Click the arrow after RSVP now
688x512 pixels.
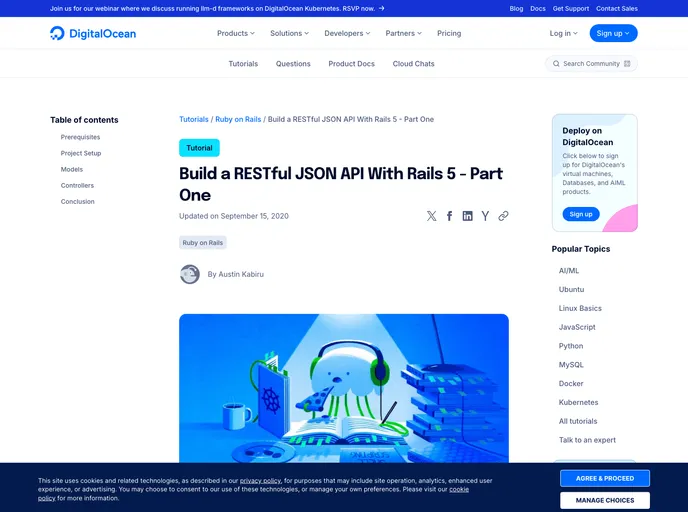tap(382, 8)
